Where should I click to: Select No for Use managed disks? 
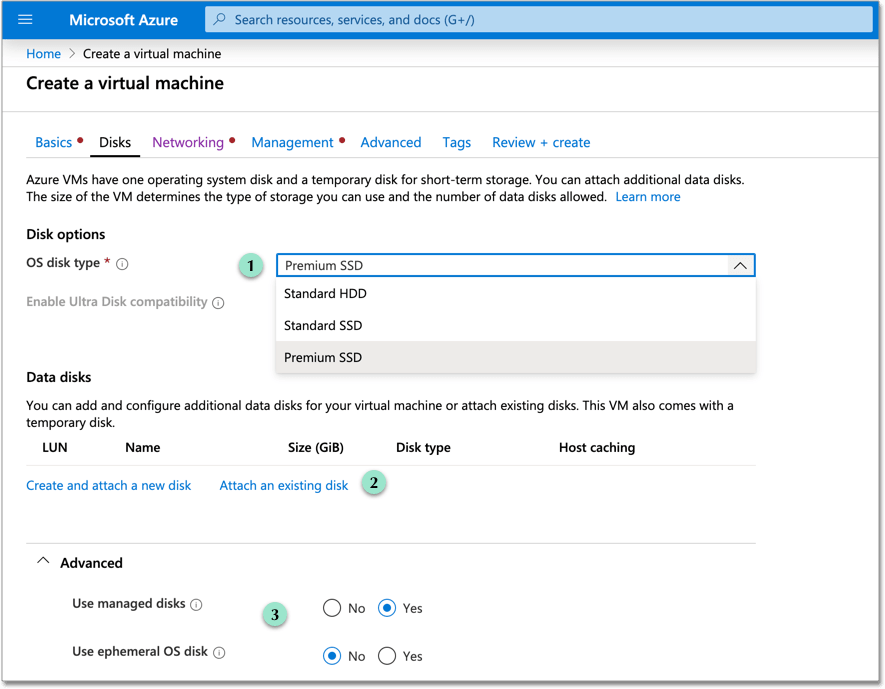[x=334, y=608]
